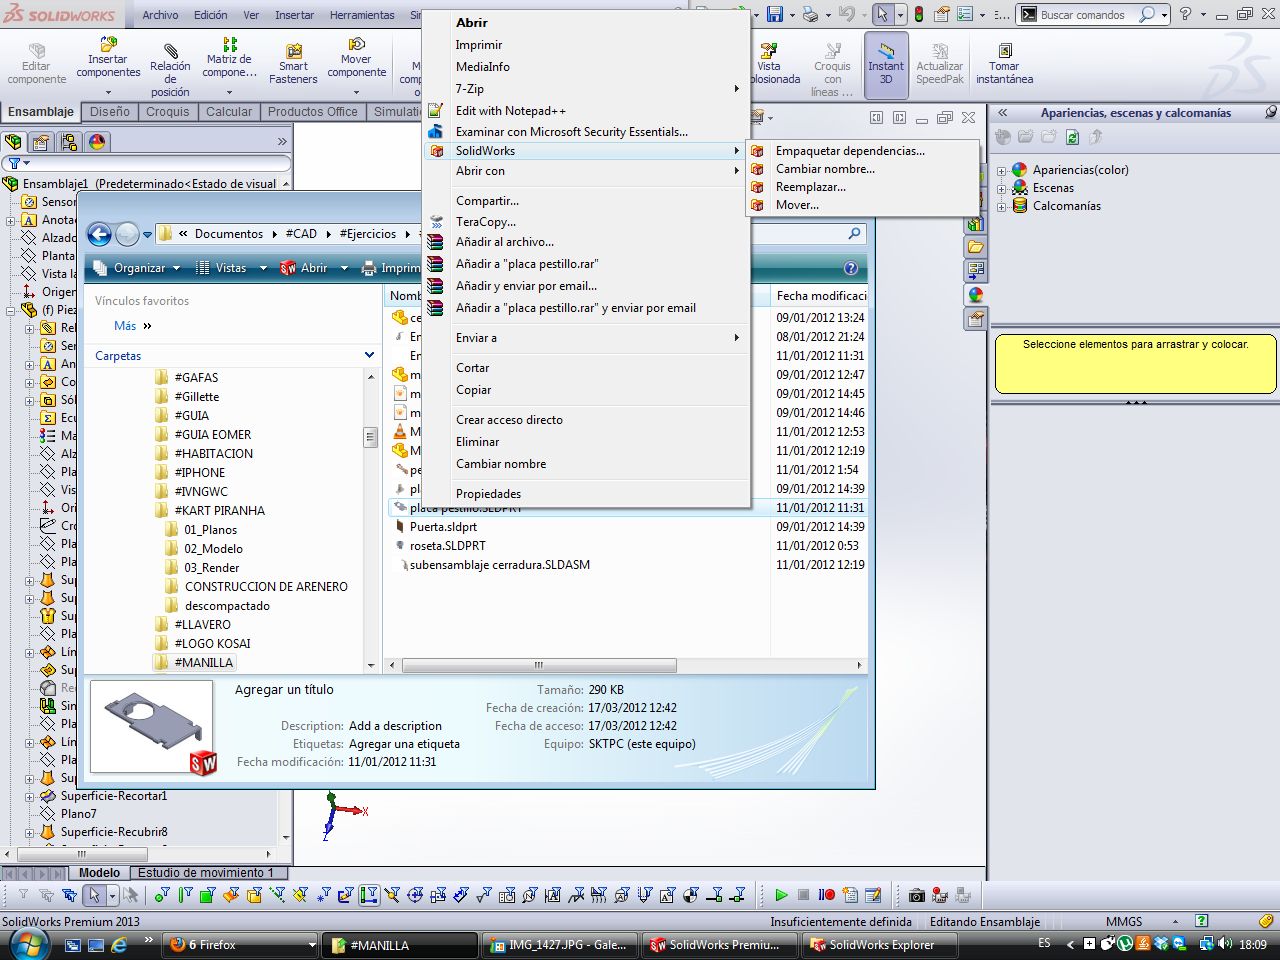Screen dimensions: 1280x960
Task: Collapse the Carpetas panel chevron
Action: click(x=369, y=356)
